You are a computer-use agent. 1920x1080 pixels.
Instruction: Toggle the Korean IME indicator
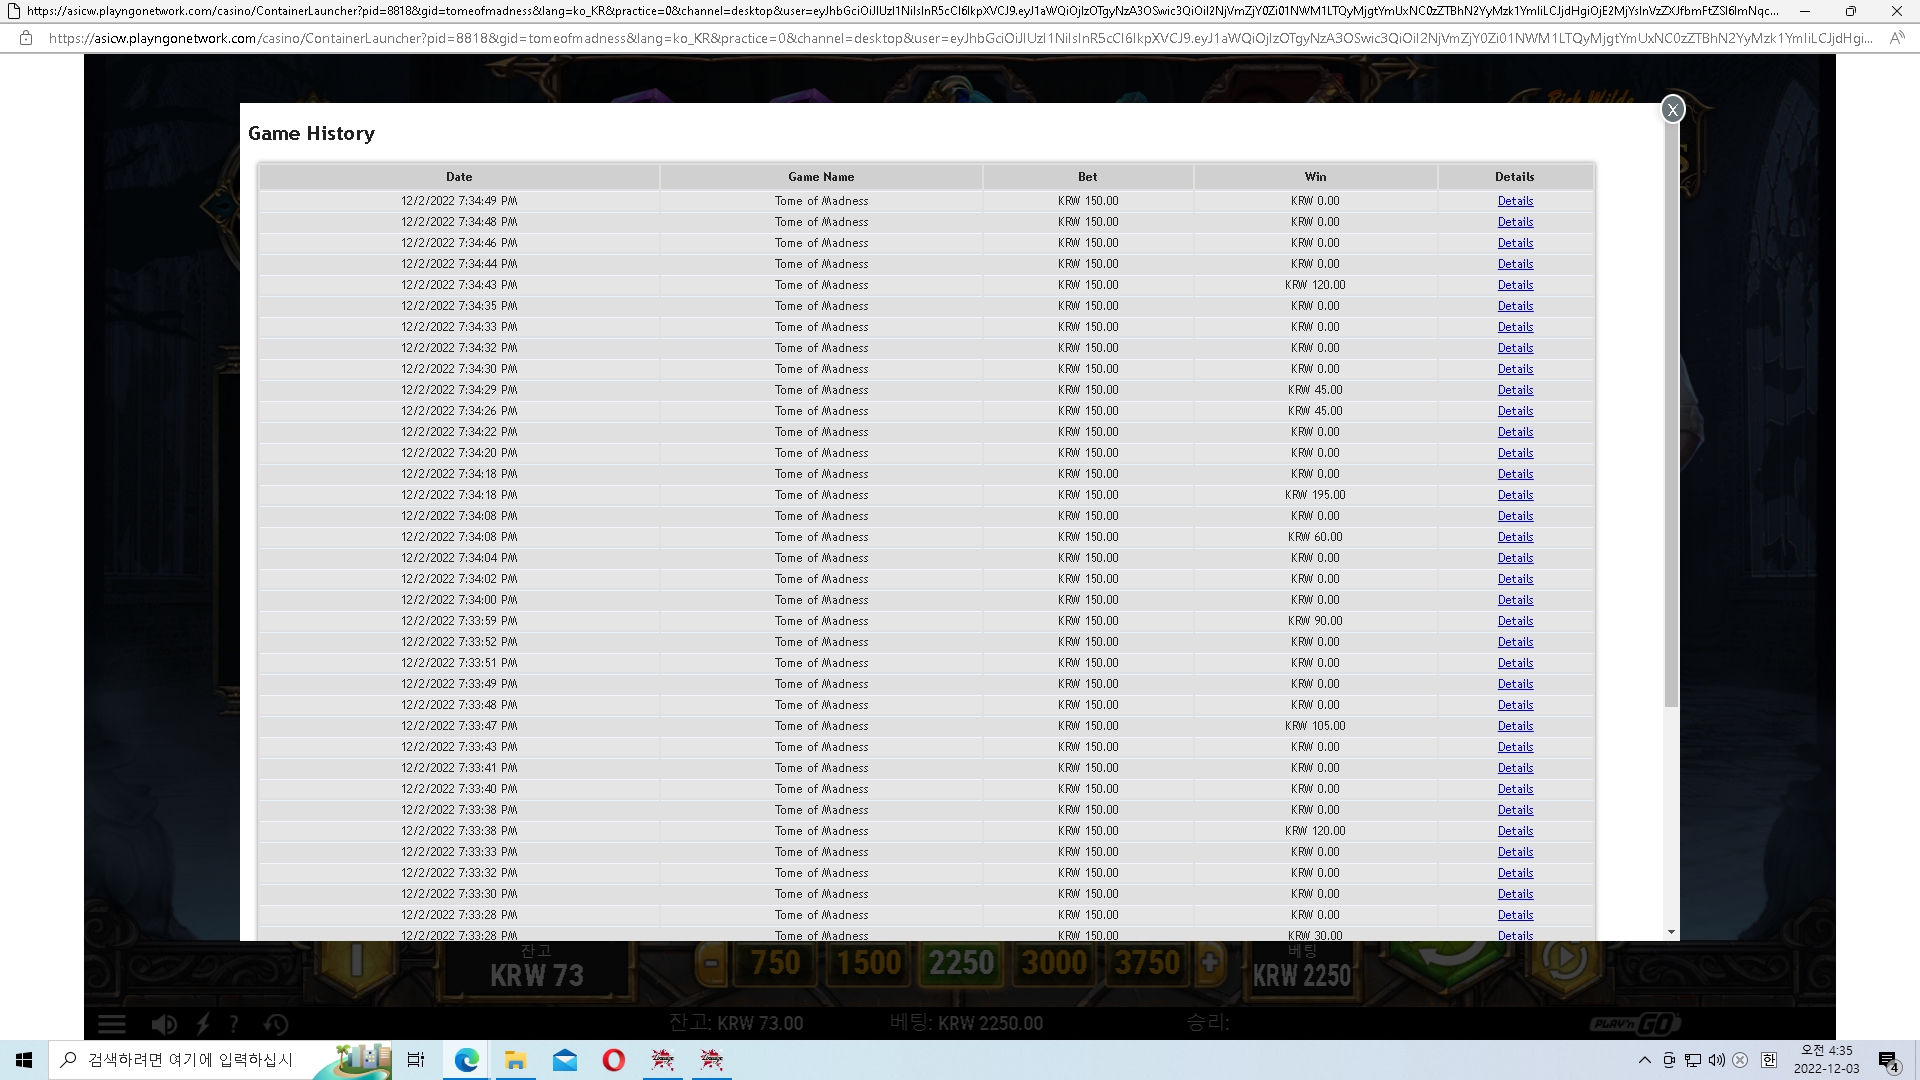[1769, 1060]
